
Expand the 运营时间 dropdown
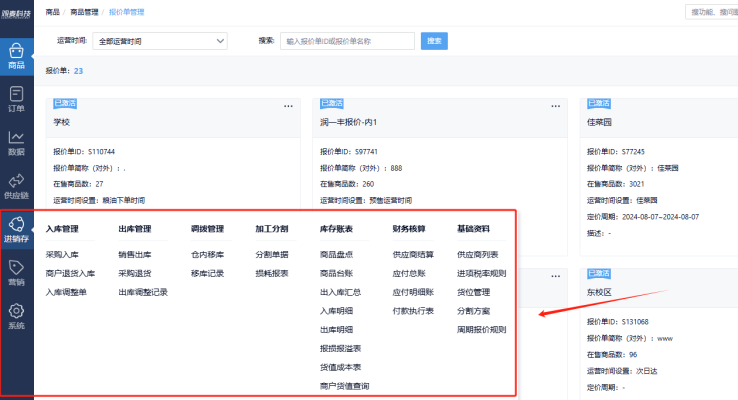(160, 41)
